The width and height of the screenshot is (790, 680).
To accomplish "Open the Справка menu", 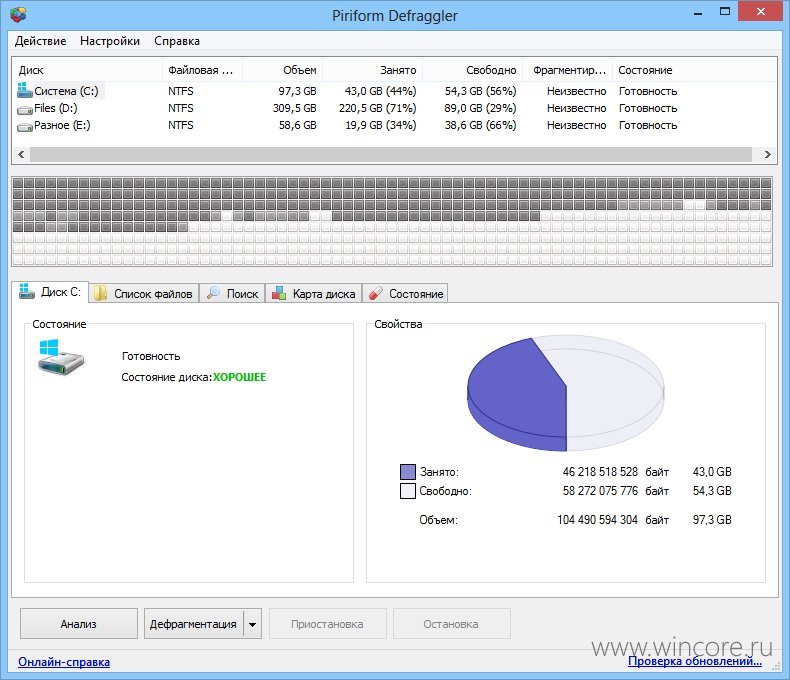I will [x=177, y=41].
